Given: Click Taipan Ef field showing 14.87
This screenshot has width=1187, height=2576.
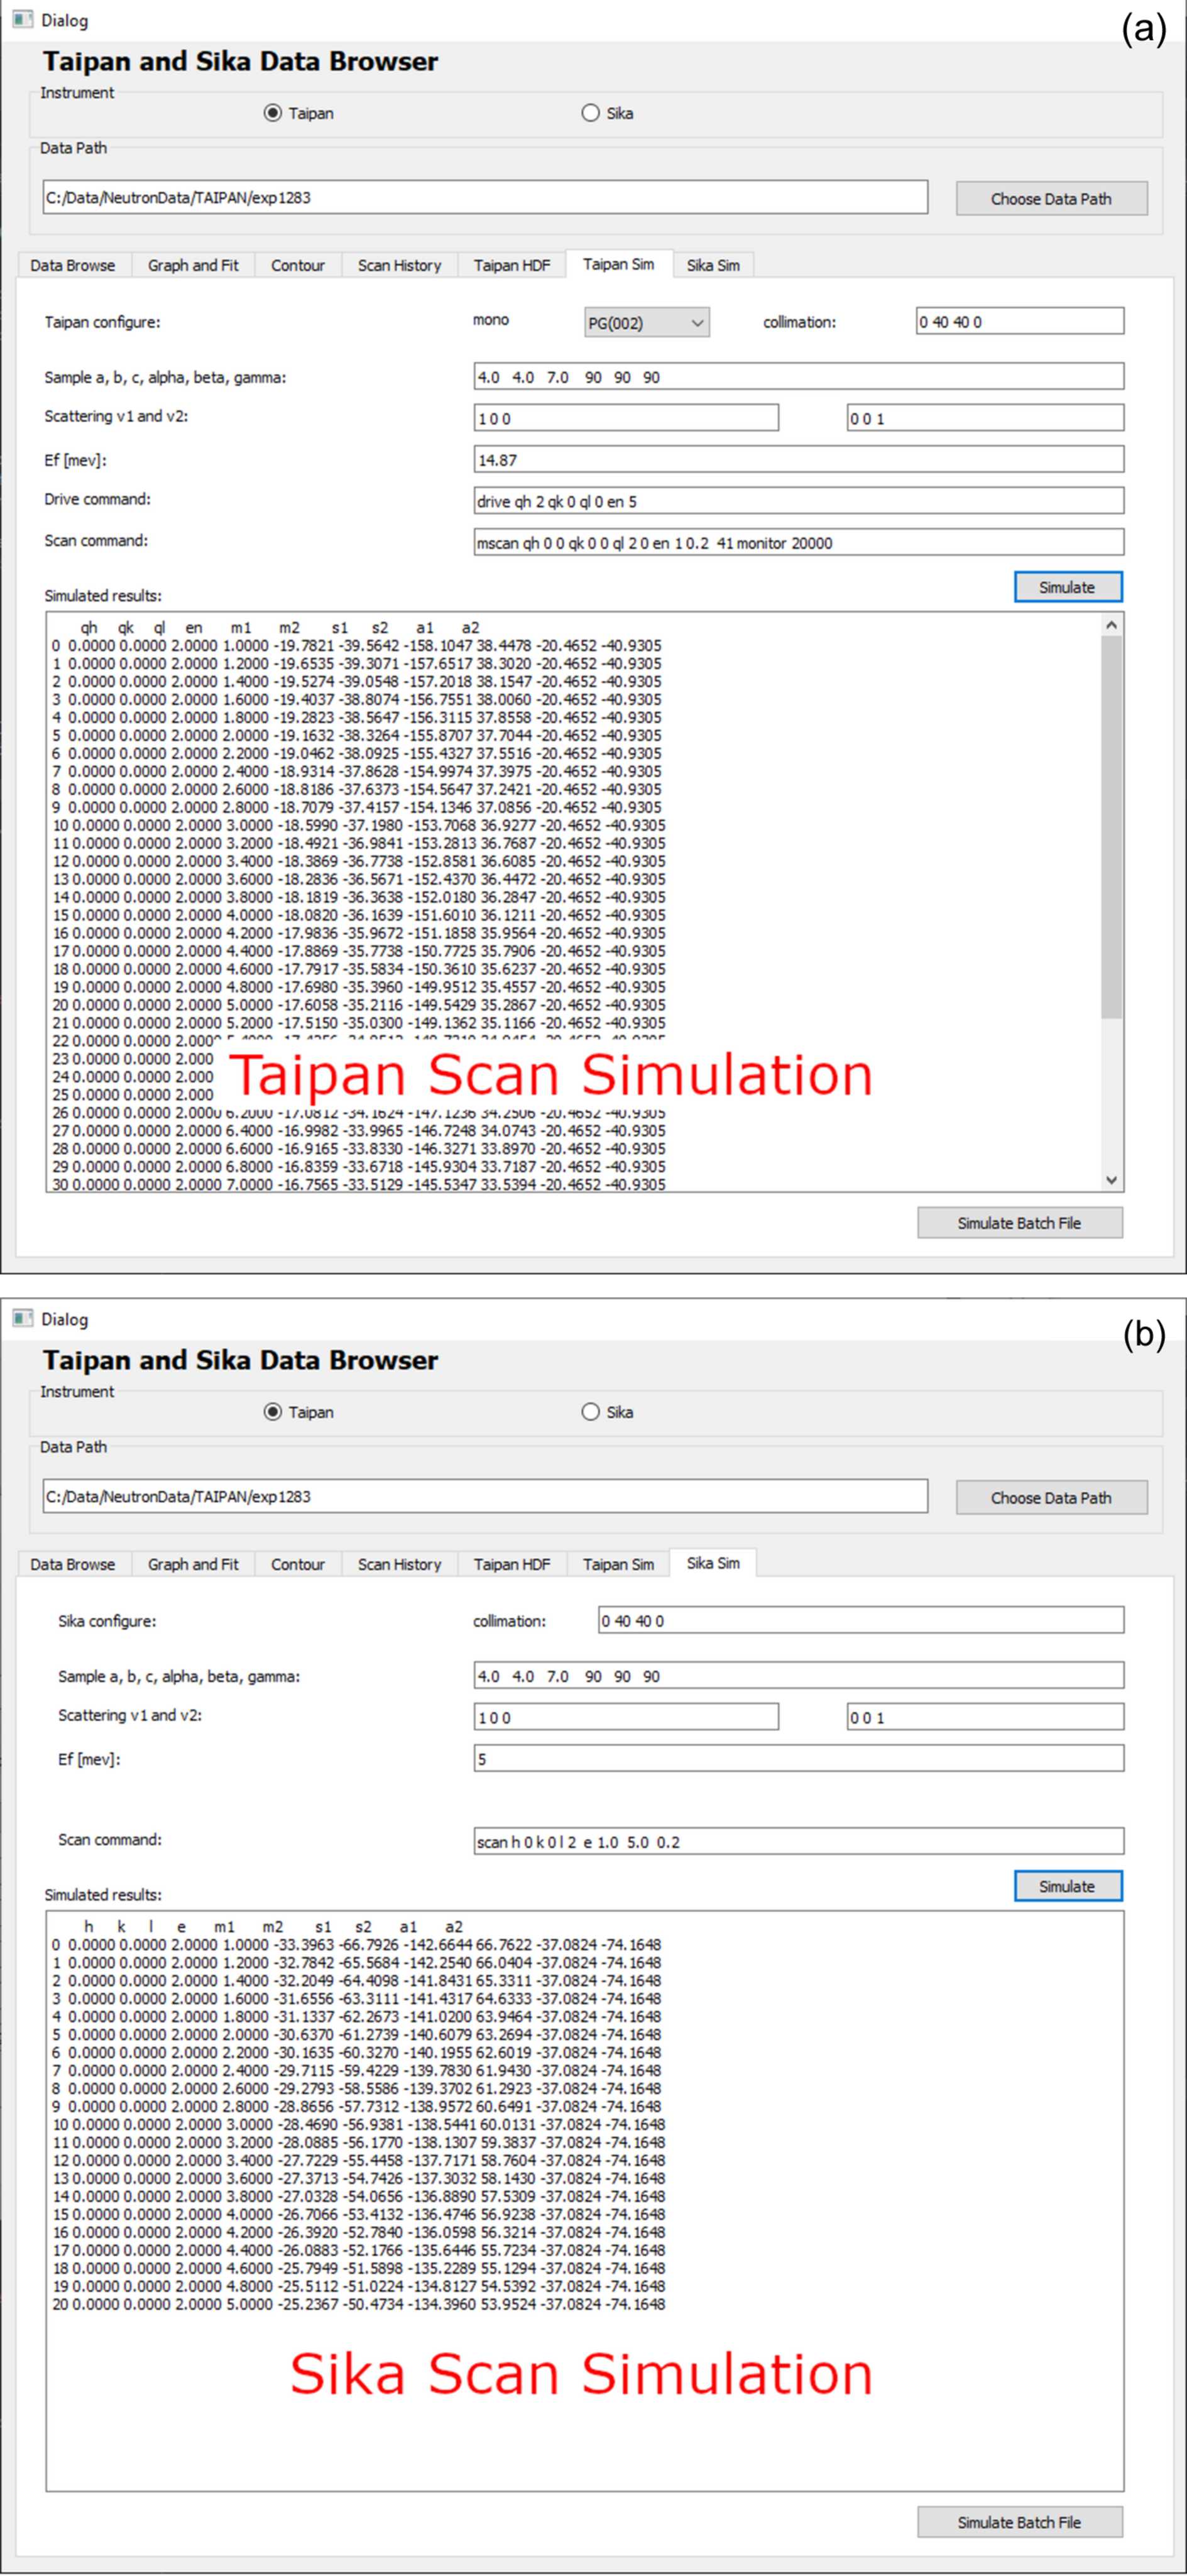Looking at the screenshot, I should tap(799, 460).
